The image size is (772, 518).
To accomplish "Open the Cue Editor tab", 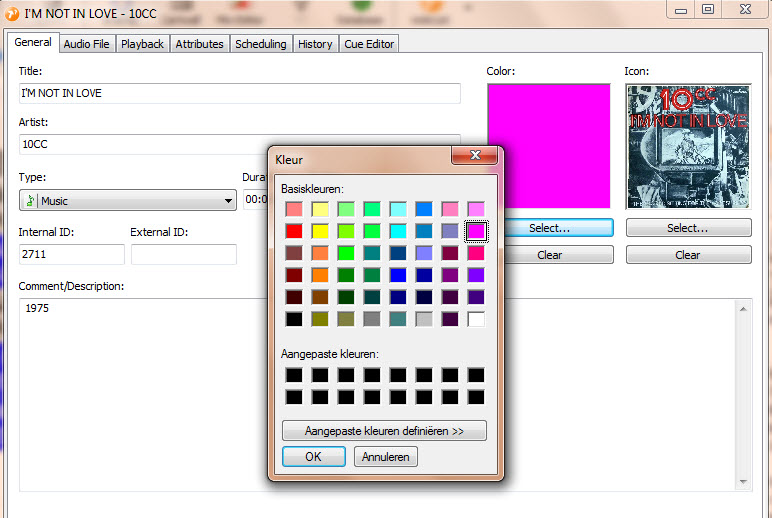I will (369, 44).
